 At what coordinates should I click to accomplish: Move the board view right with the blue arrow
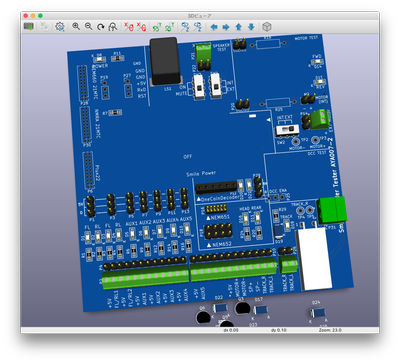[226, 27]
